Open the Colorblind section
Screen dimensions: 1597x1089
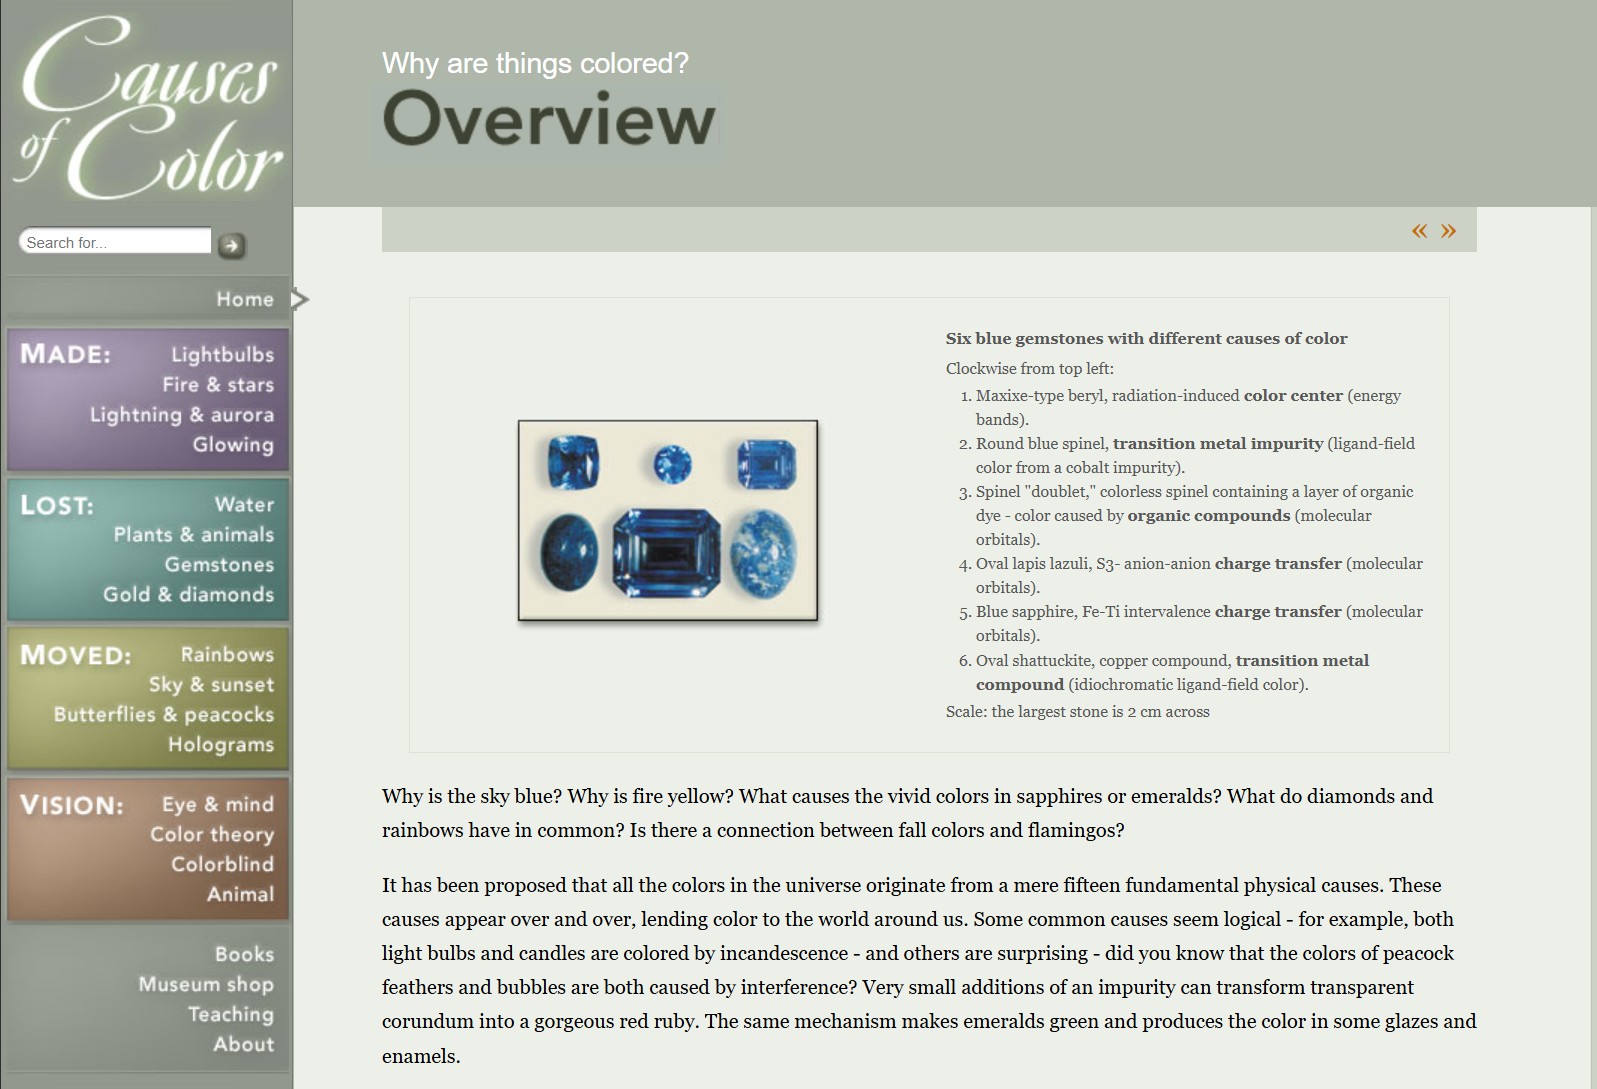tap(222, 864)
